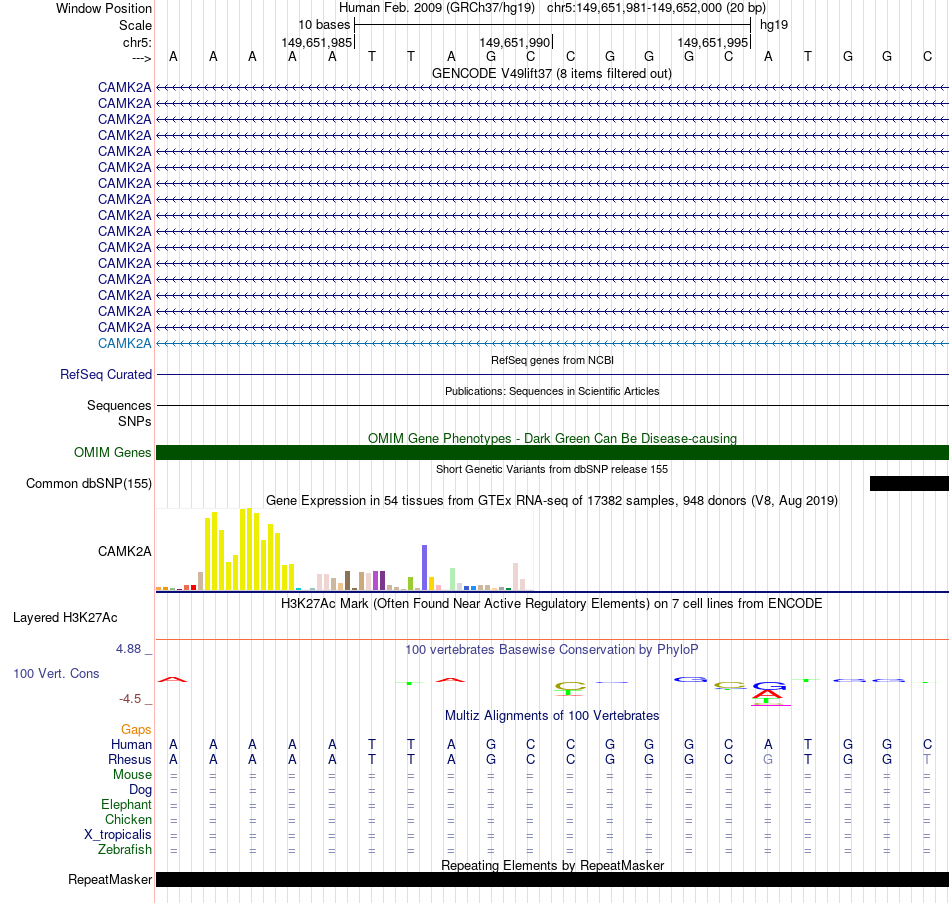Click the SNPs track label

(135, 421)
